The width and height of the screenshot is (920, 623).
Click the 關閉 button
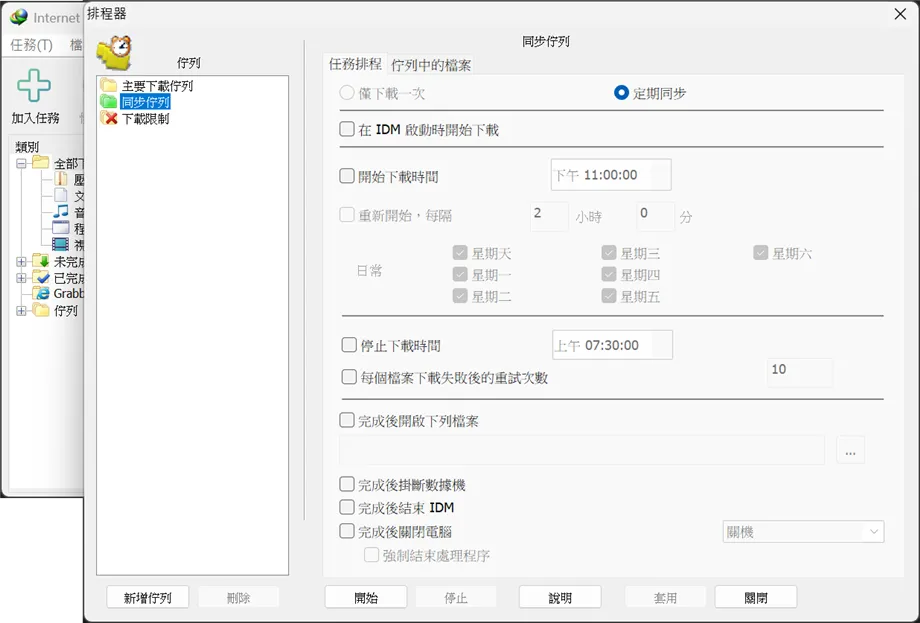756,597
